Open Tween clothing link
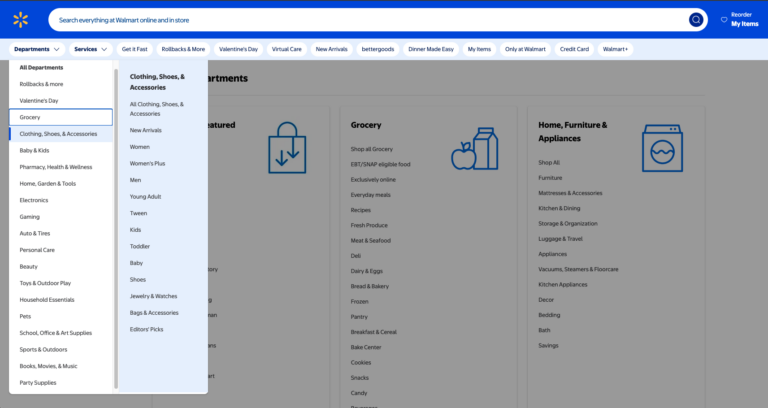The image size is (768, 408). (138, 214)
